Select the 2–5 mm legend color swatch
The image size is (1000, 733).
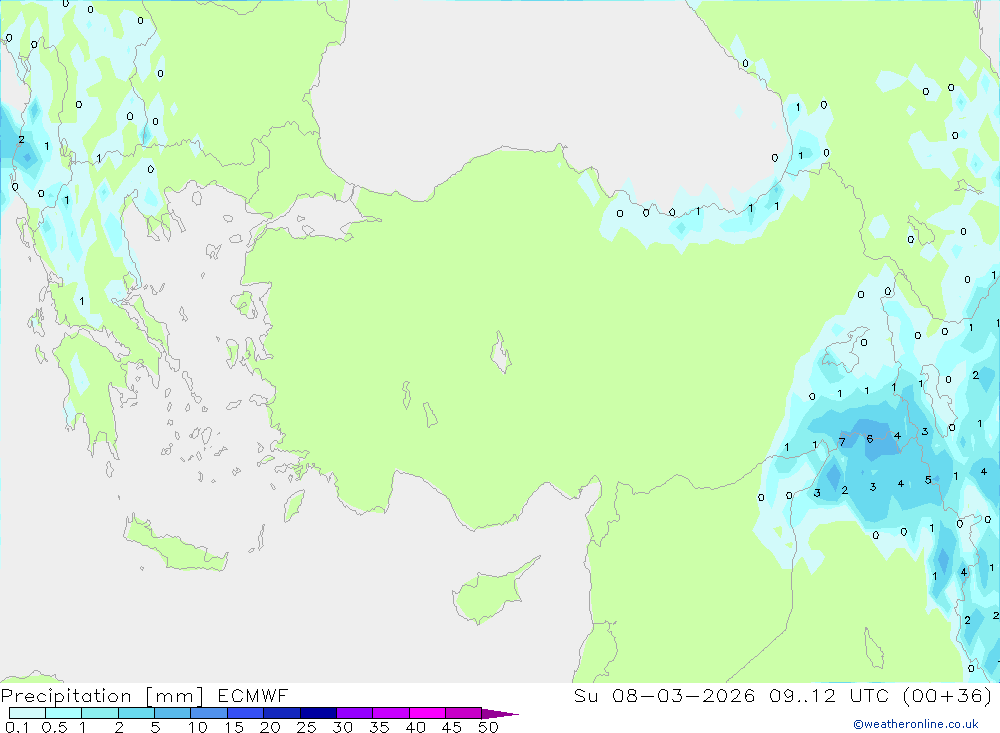pos(136,713)
